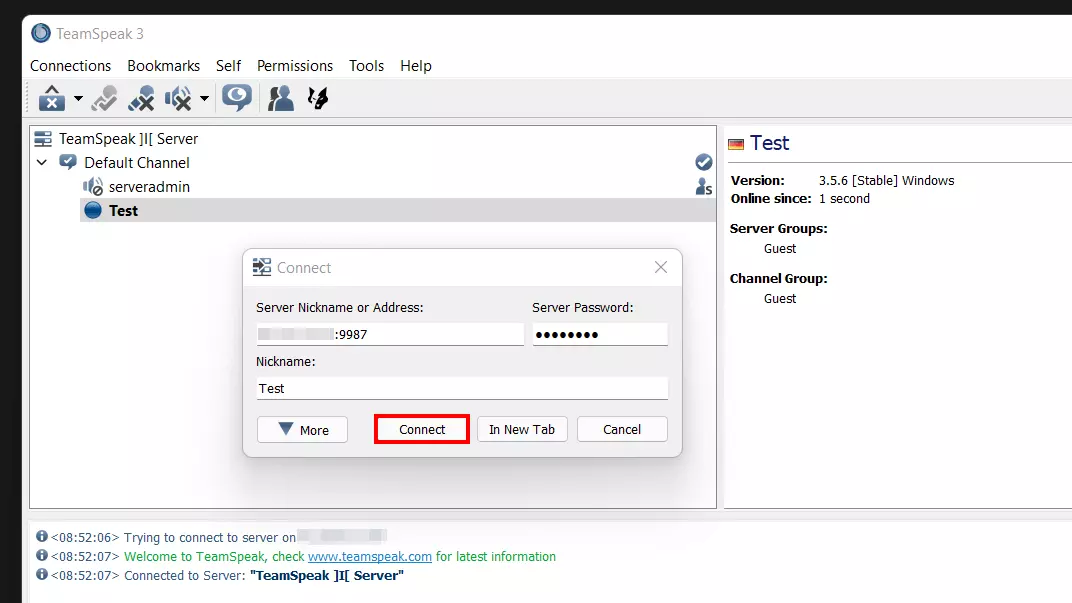Open the Connections menu
The width and height of the screenshot is (1072, 603).
coord(70,66)
